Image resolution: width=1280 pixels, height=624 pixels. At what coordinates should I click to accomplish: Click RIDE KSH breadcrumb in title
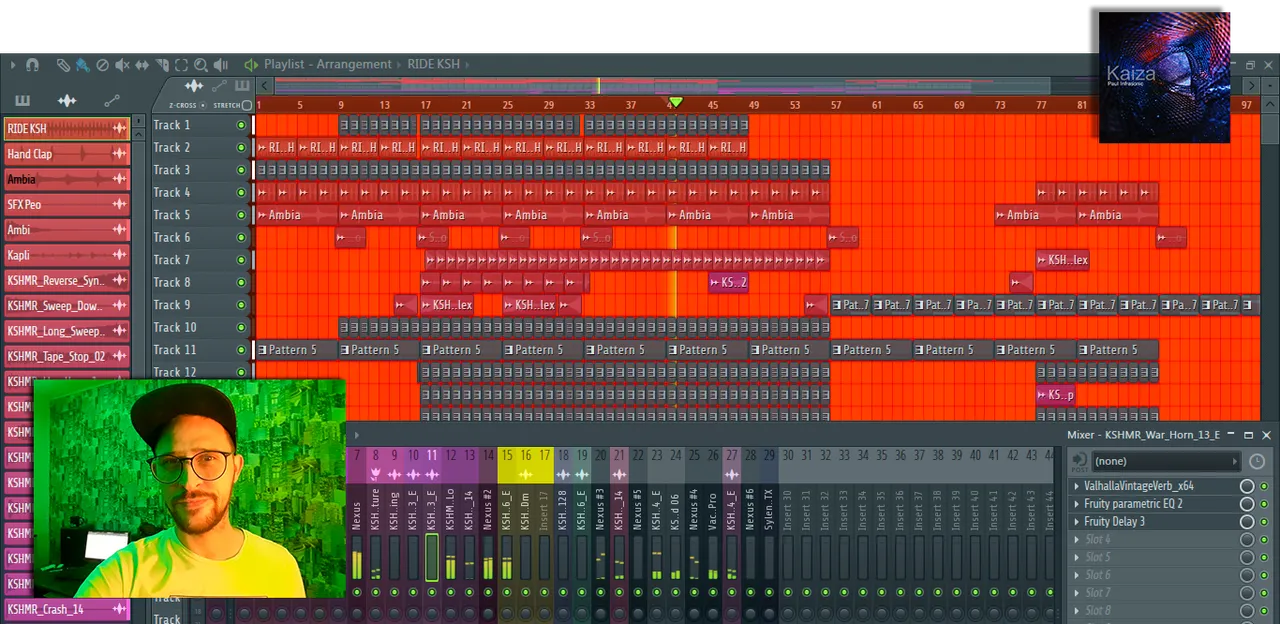[x=433, y=65]
